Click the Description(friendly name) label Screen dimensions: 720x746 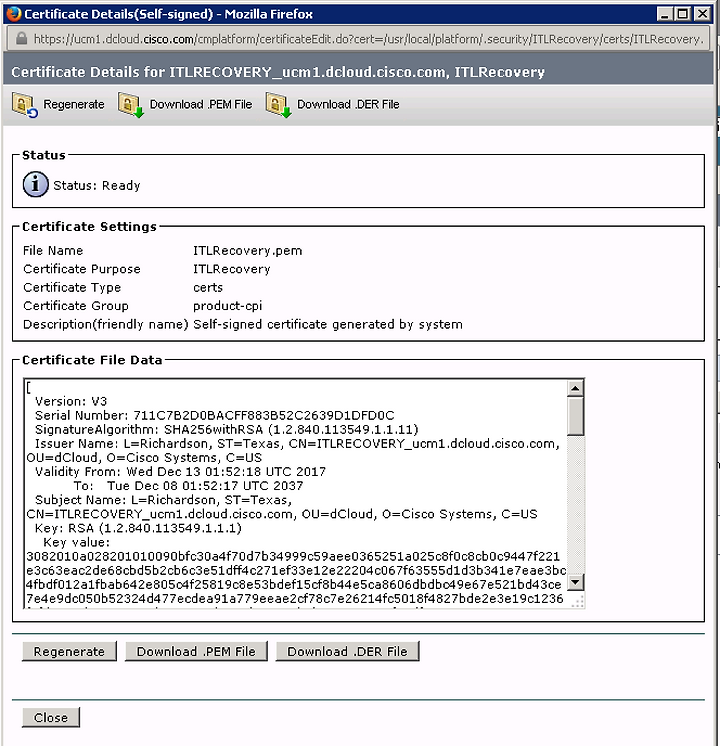(x=106, y=324)
